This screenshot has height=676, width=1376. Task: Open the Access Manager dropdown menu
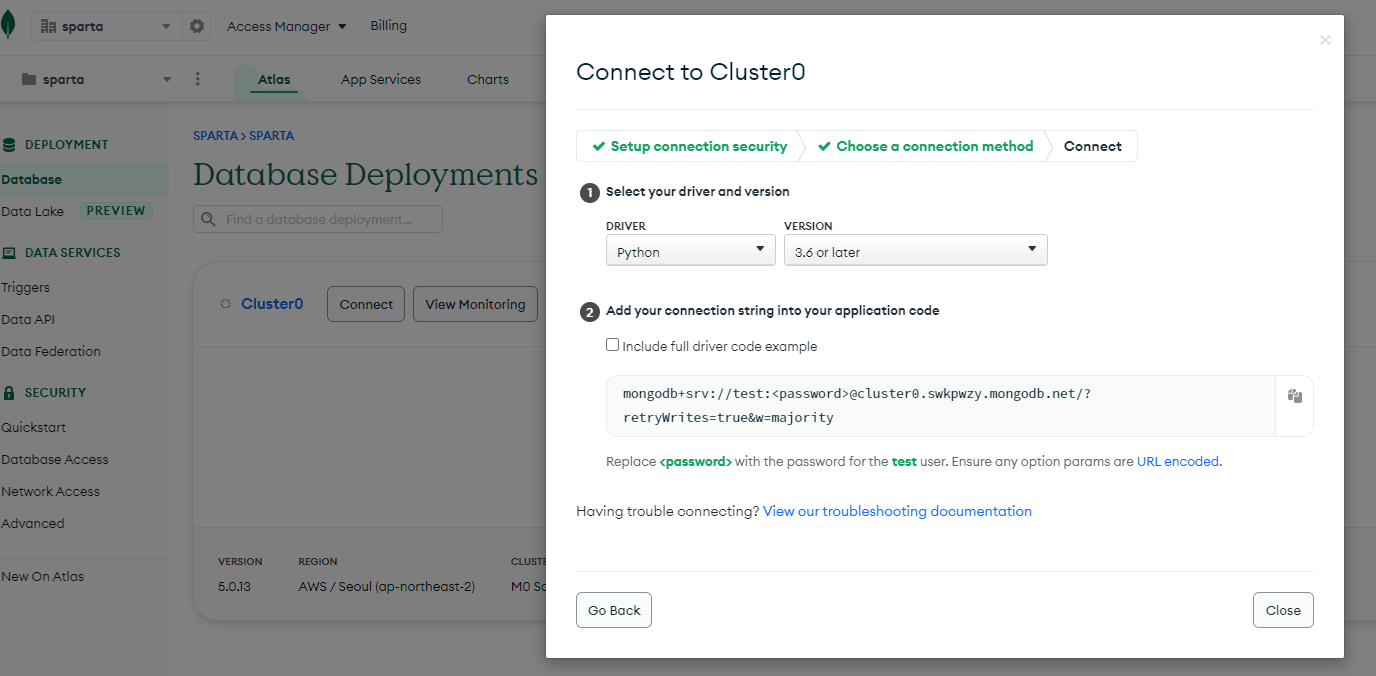click(x=287, y=27)
